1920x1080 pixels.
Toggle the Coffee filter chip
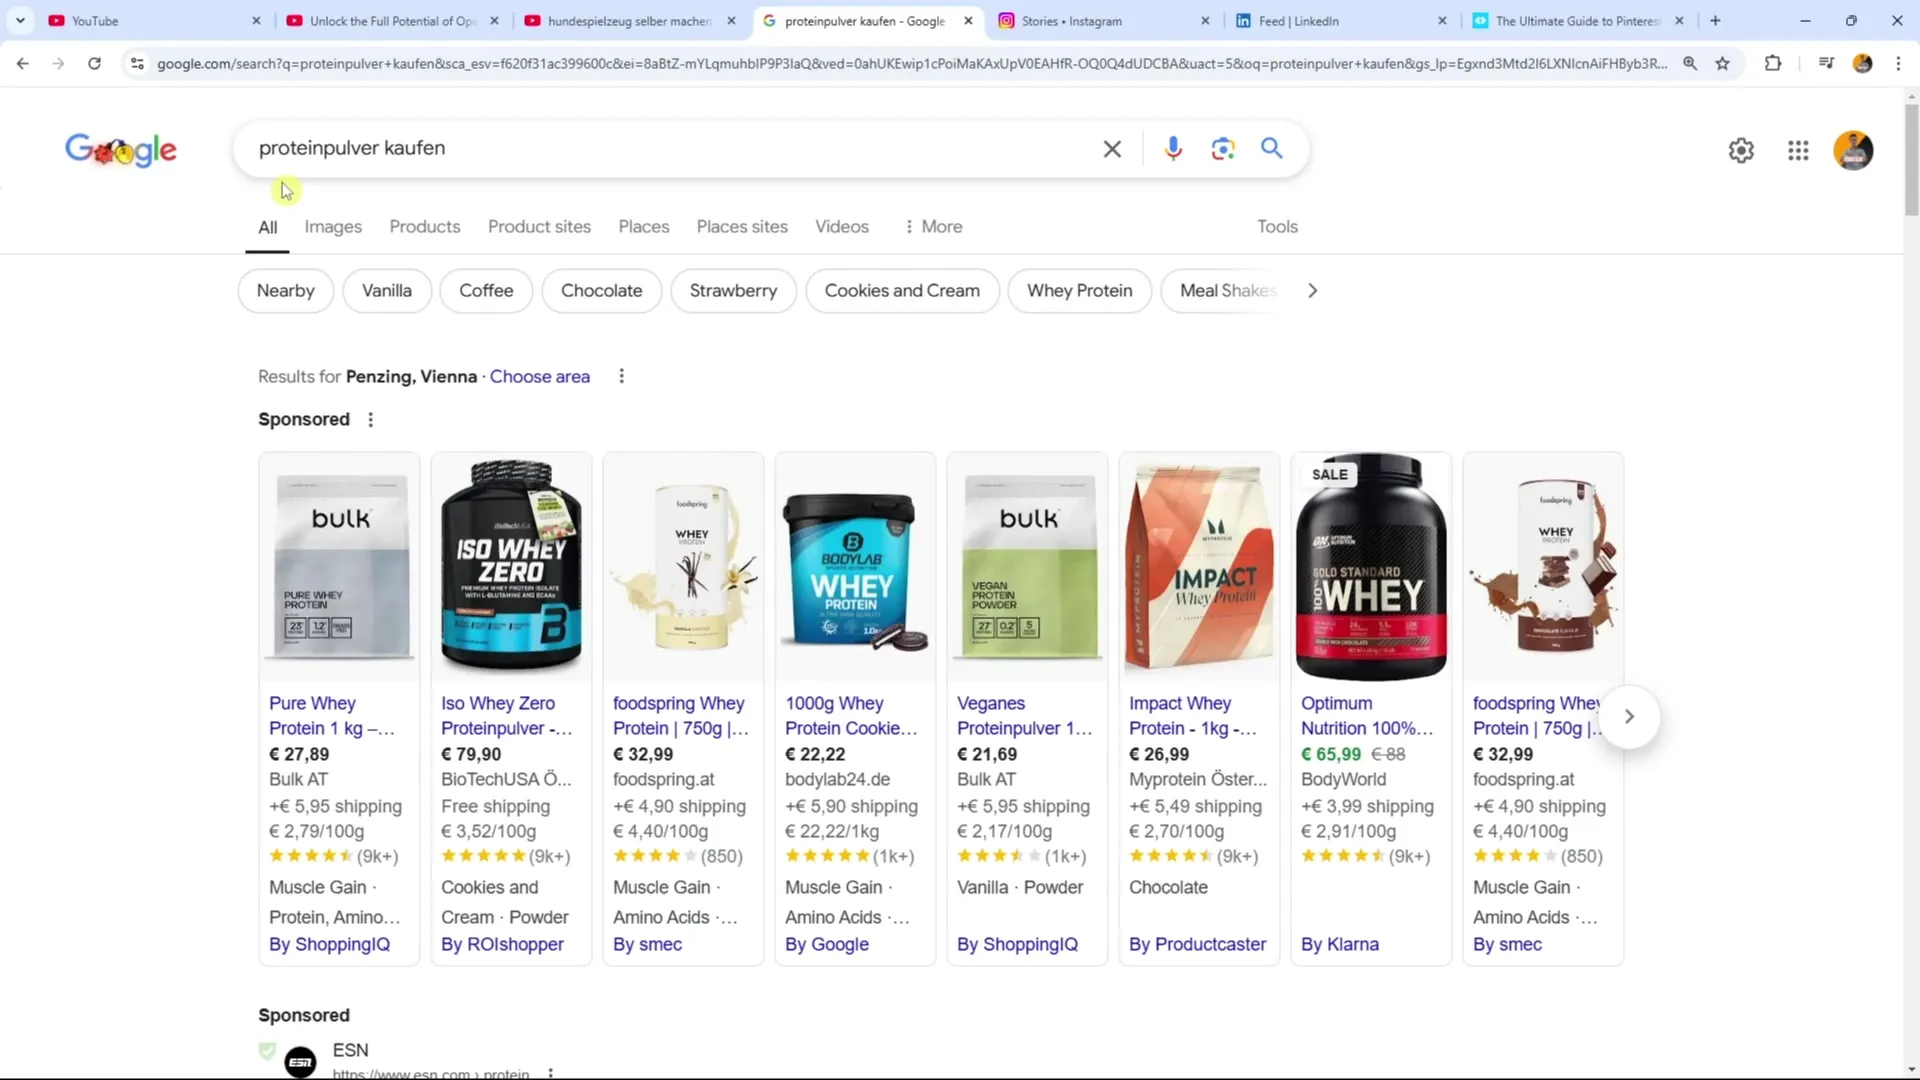[486, 291]
